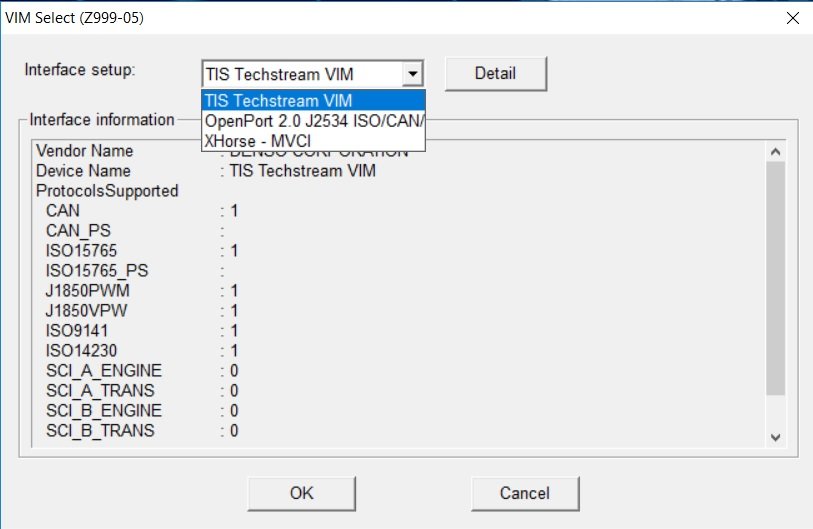Viewport: 813px width, 529px height.
Task: Click the ISO14230 row label
Action: pos(81,351)
